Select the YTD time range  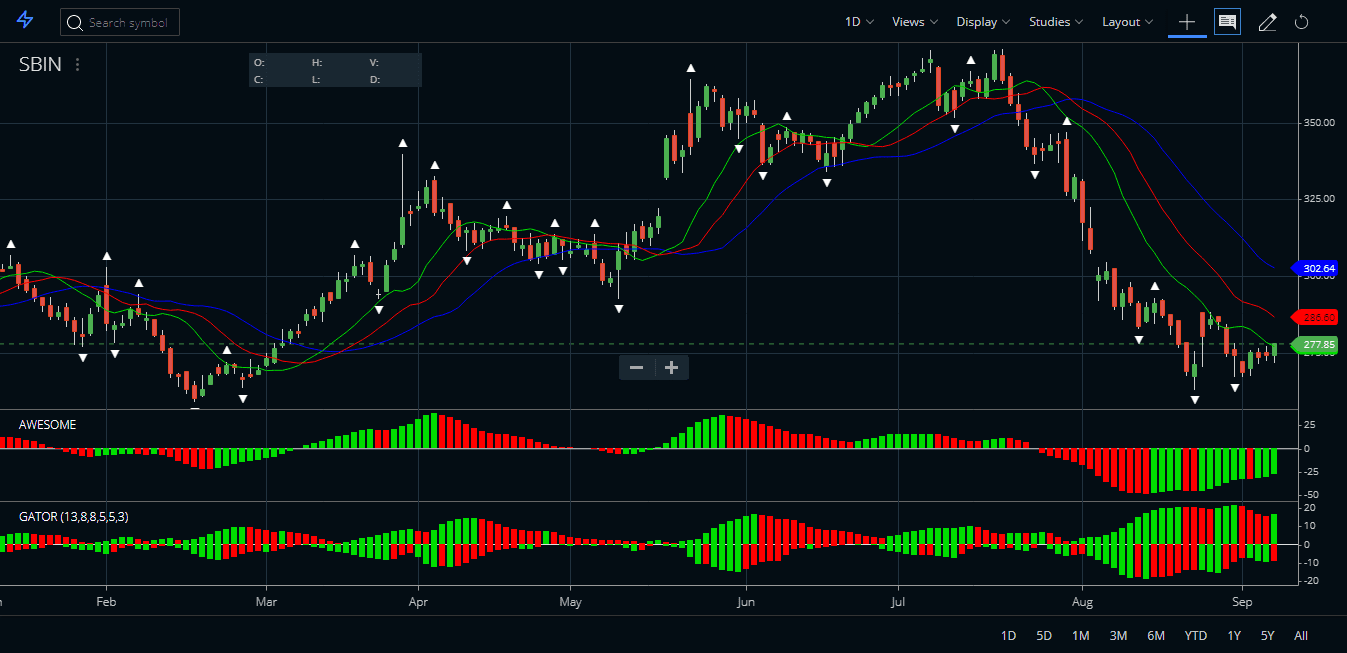1195,635
